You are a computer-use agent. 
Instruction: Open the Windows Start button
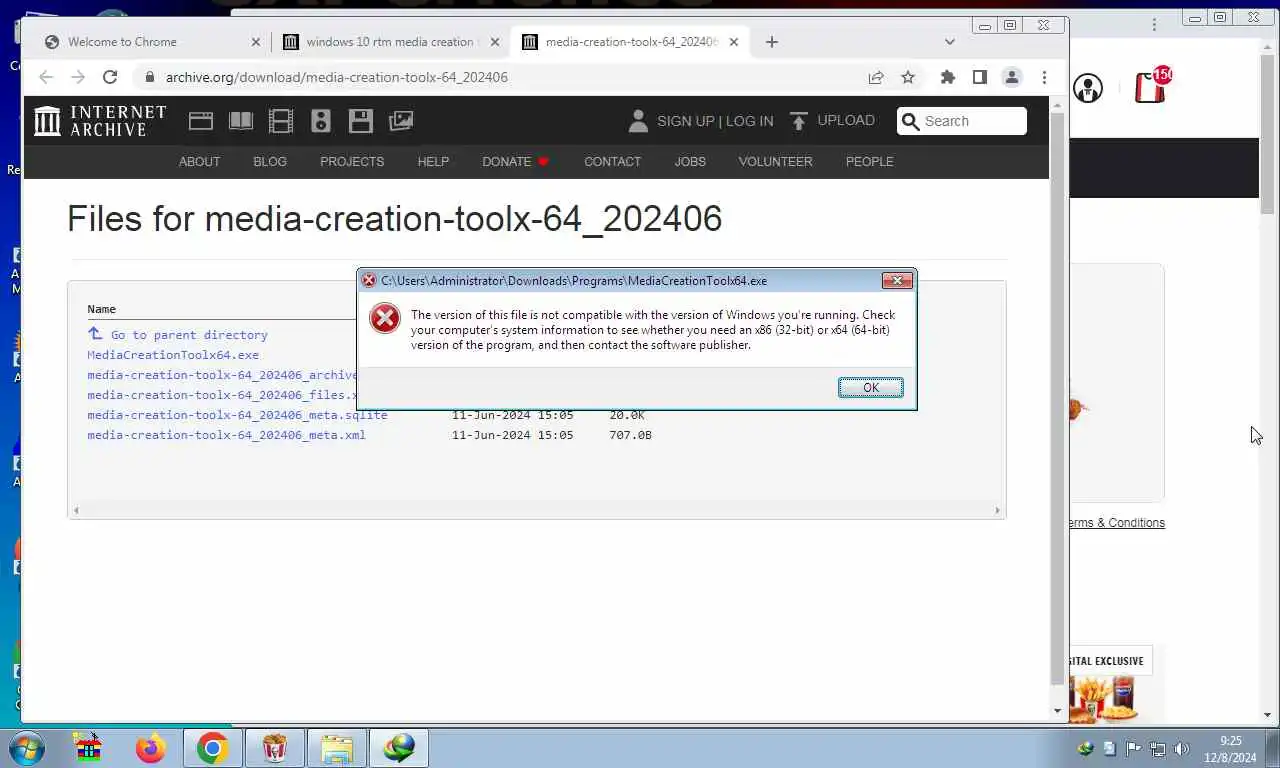[27, 748]
